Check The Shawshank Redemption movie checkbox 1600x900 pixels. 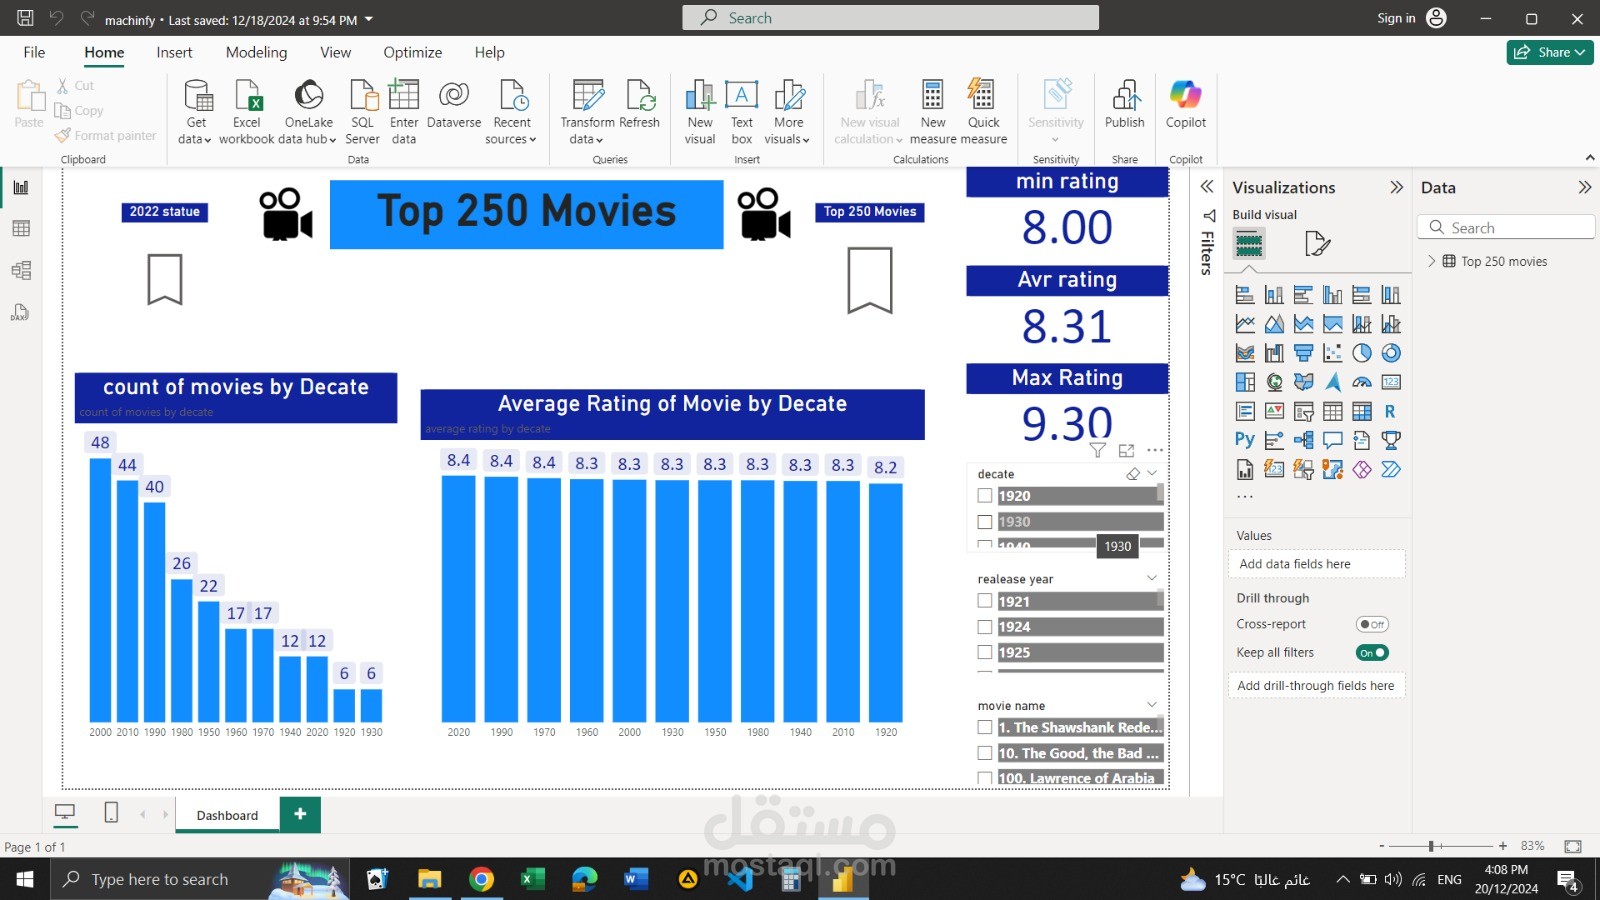tap(985, 728)
